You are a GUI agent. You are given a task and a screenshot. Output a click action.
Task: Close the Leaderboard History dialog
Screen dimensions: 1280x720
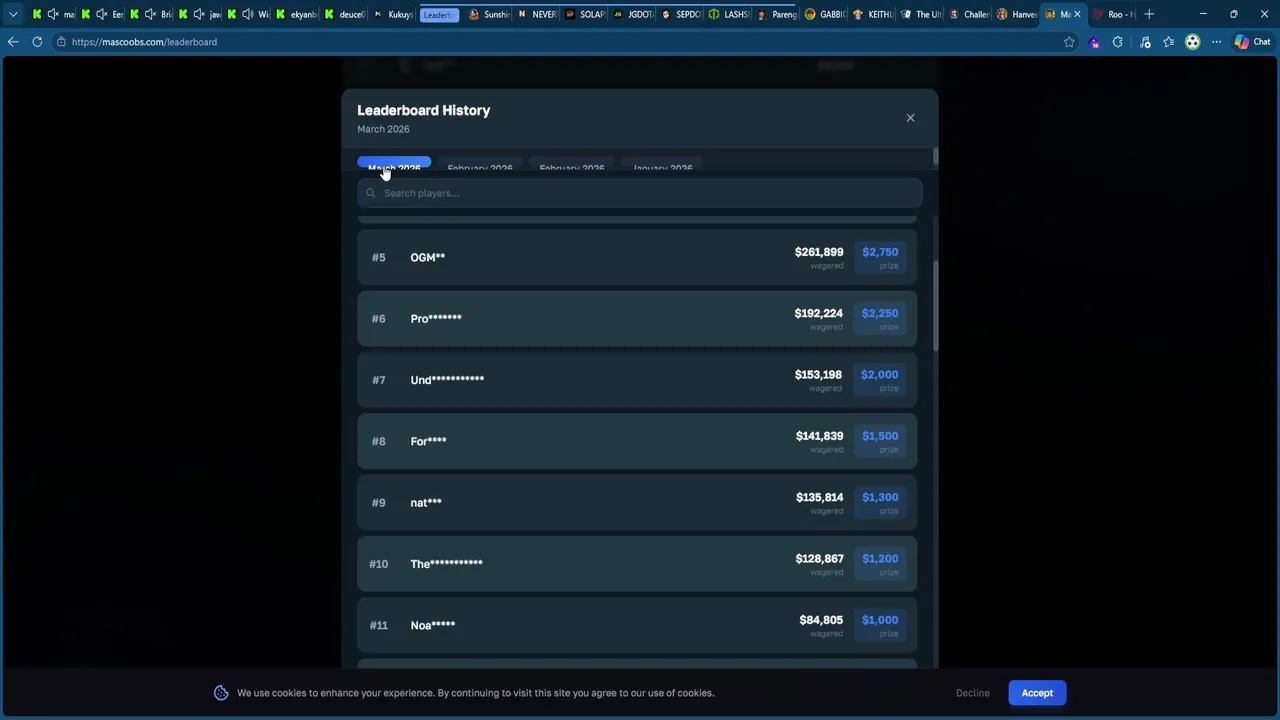(910, 118)
